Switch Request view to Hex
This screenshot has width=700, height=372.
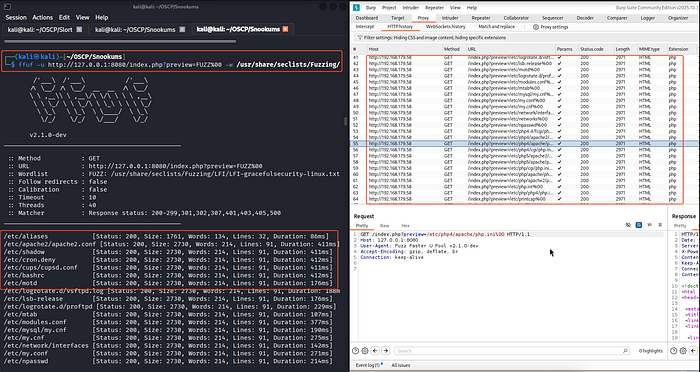[405, 226]
